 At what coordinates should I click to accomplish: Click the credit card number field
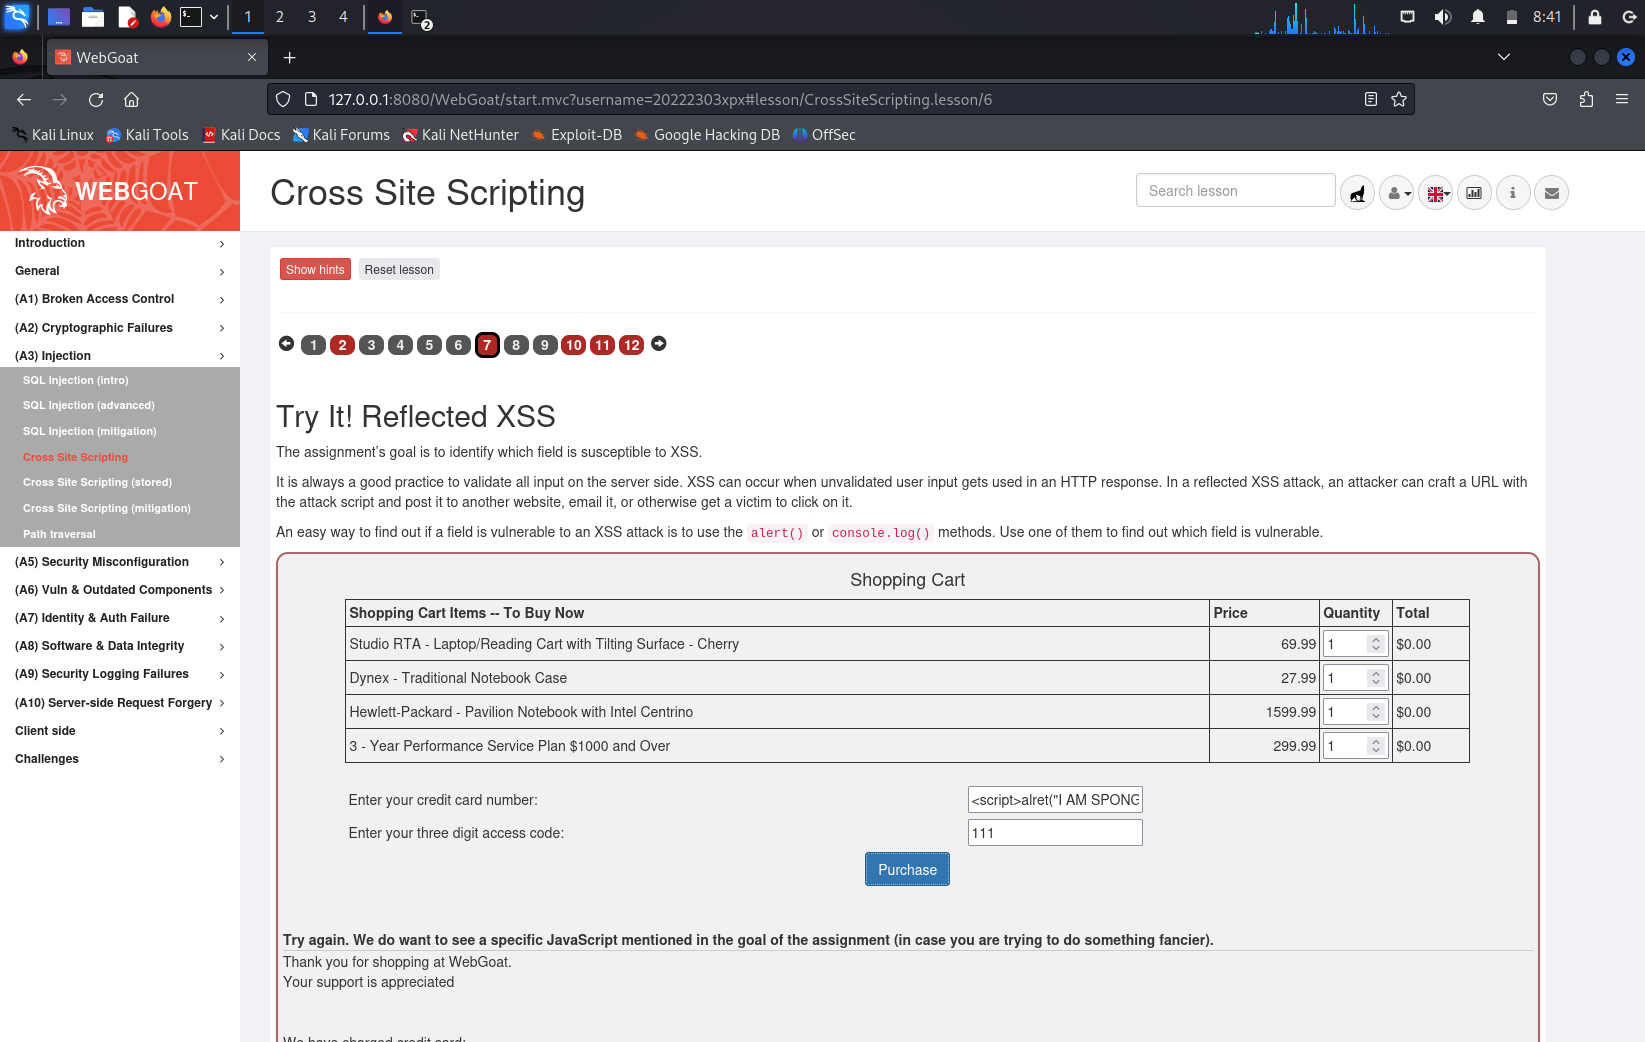click(x=1055, y=800)
